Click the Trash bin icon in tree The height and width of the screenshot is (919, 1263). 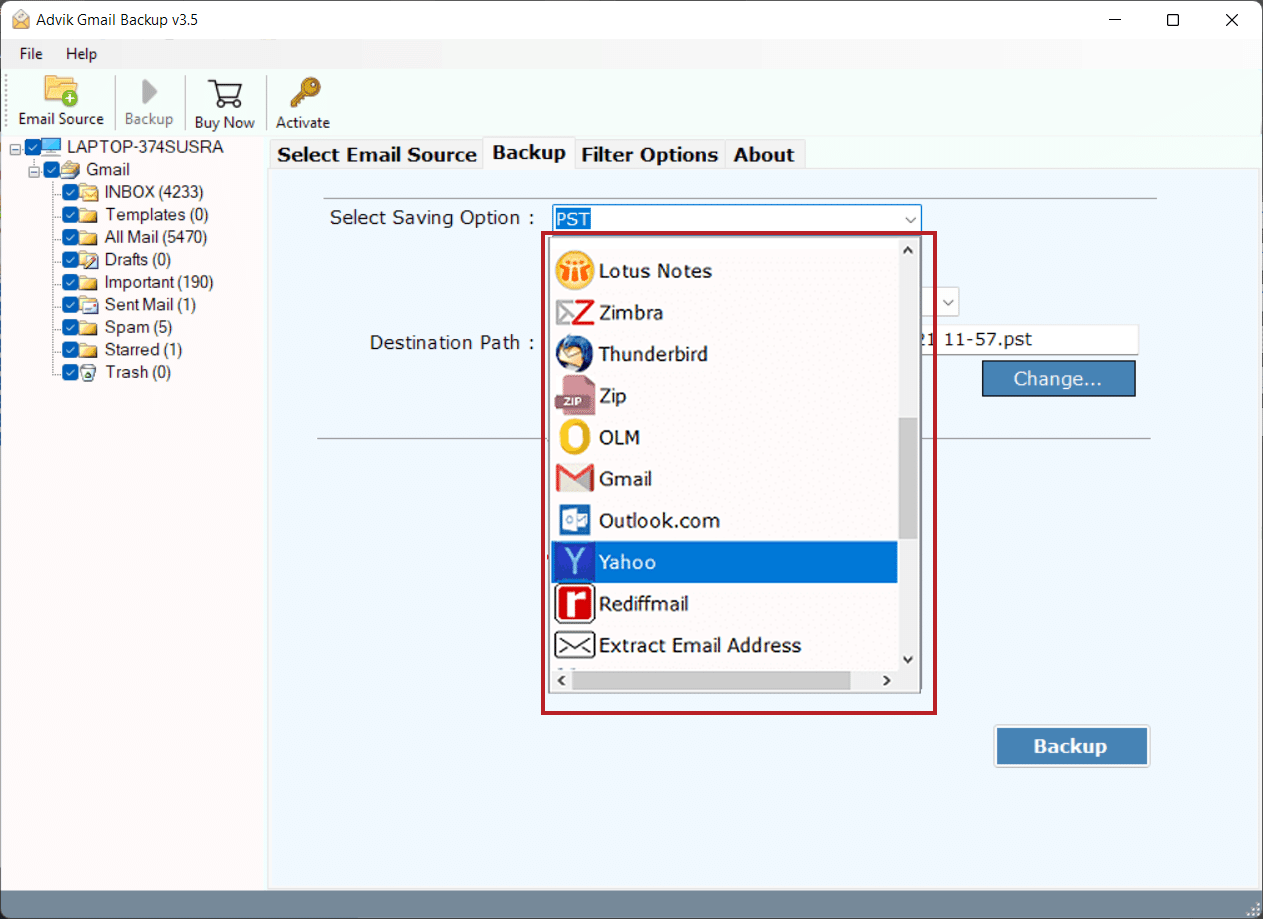(x=88, y=372)
